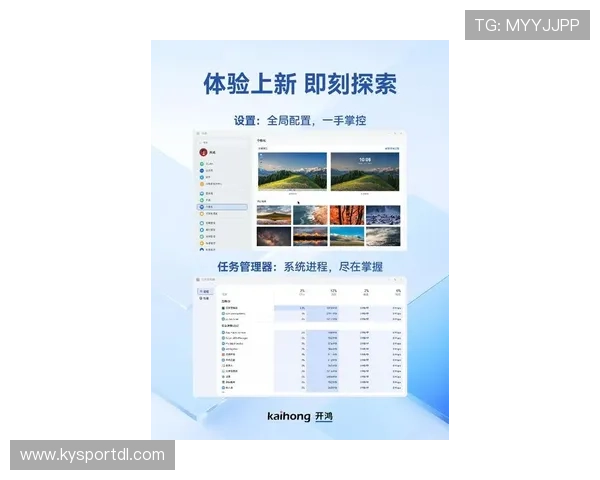Click the red user avatar in Settings sidebar

pyautogui.click(x=203, y=152)
